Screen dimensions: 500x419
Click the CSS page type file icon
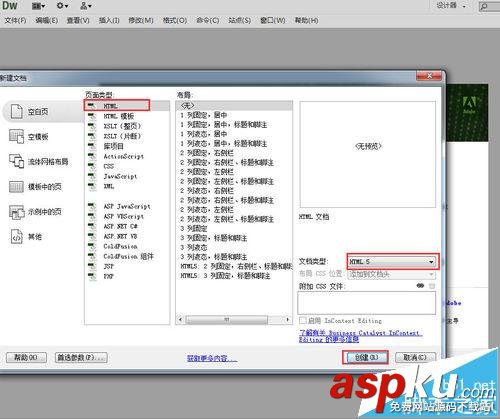[91, 166]
